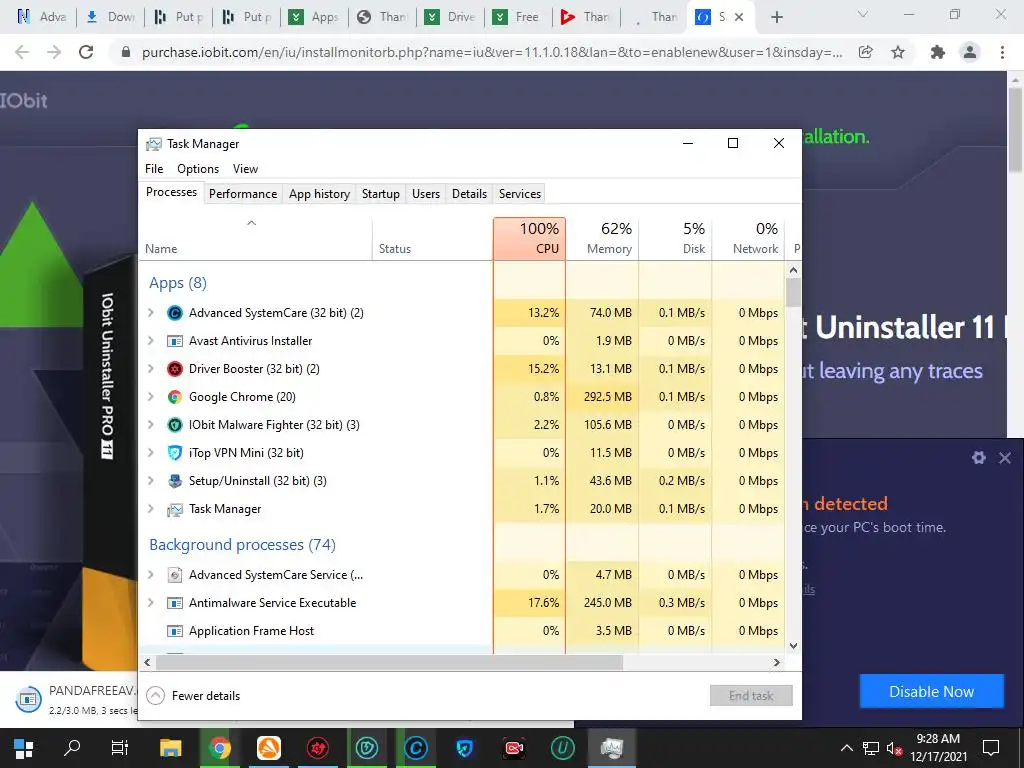Open Chrome from the taskbar

pos(219,748)
